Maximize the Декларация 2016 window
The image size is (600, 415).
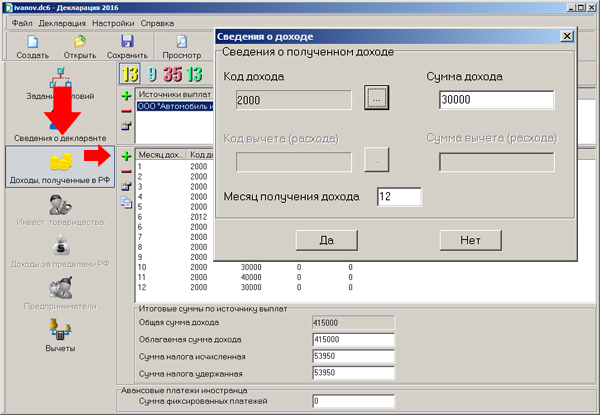[581, 7]
